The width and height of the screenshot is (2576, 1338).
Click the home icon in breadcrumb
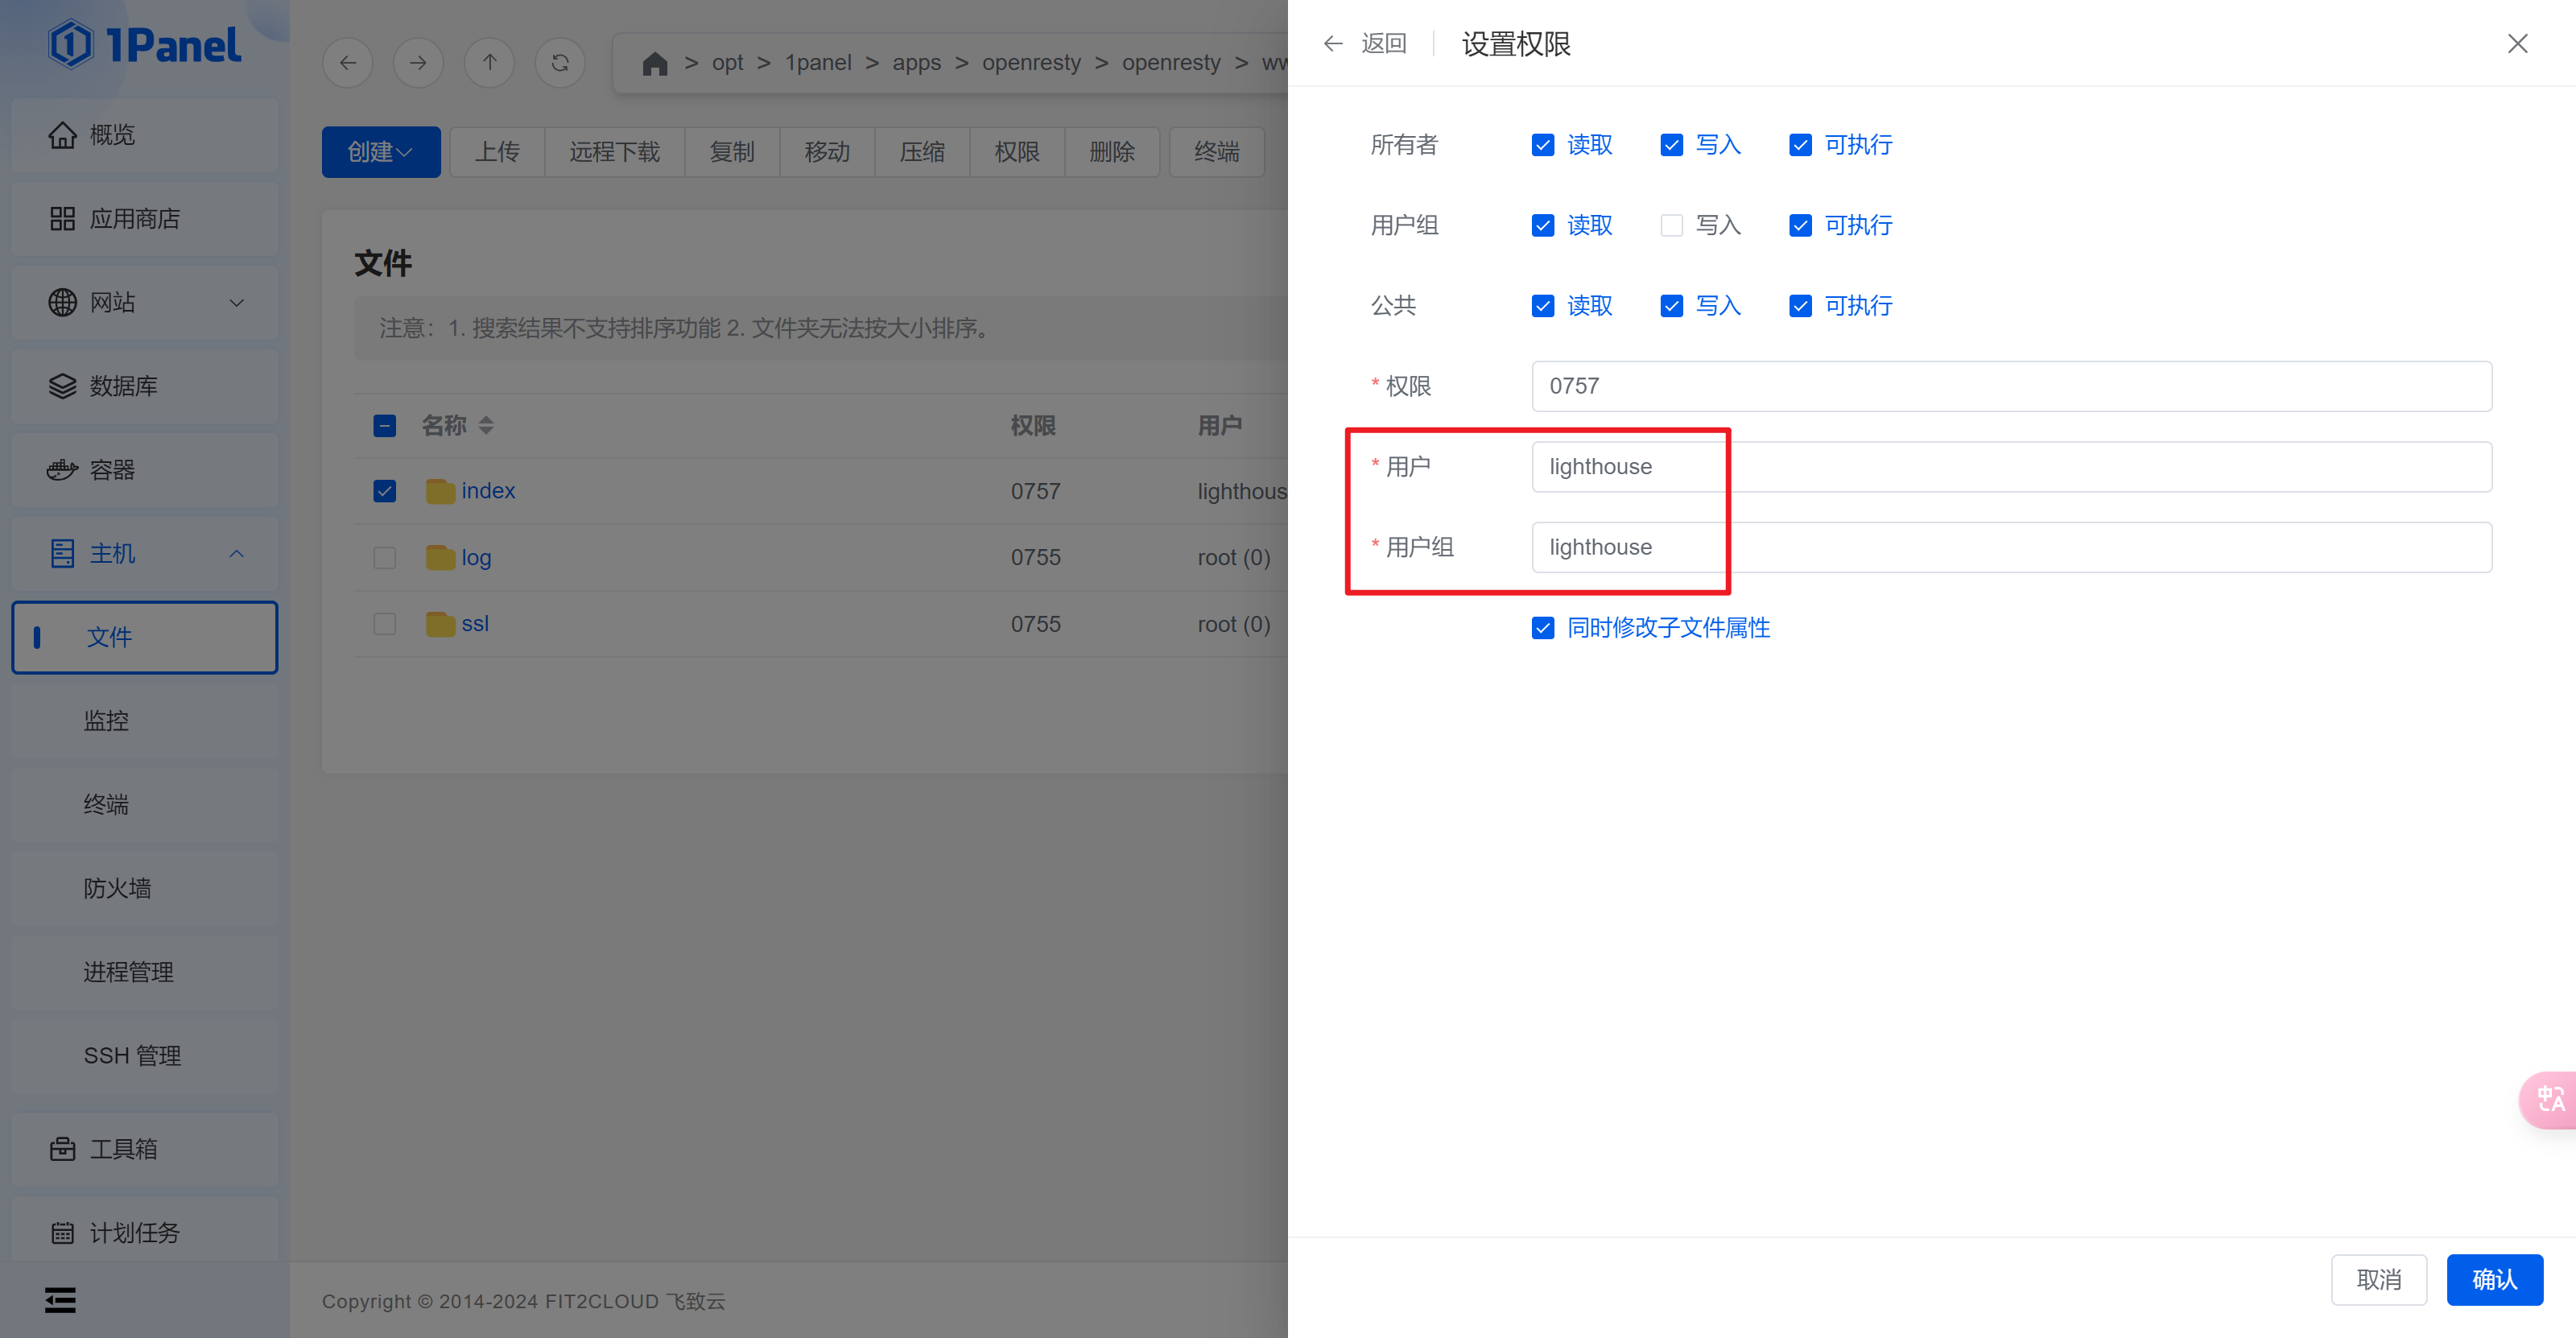click(655, 63)
